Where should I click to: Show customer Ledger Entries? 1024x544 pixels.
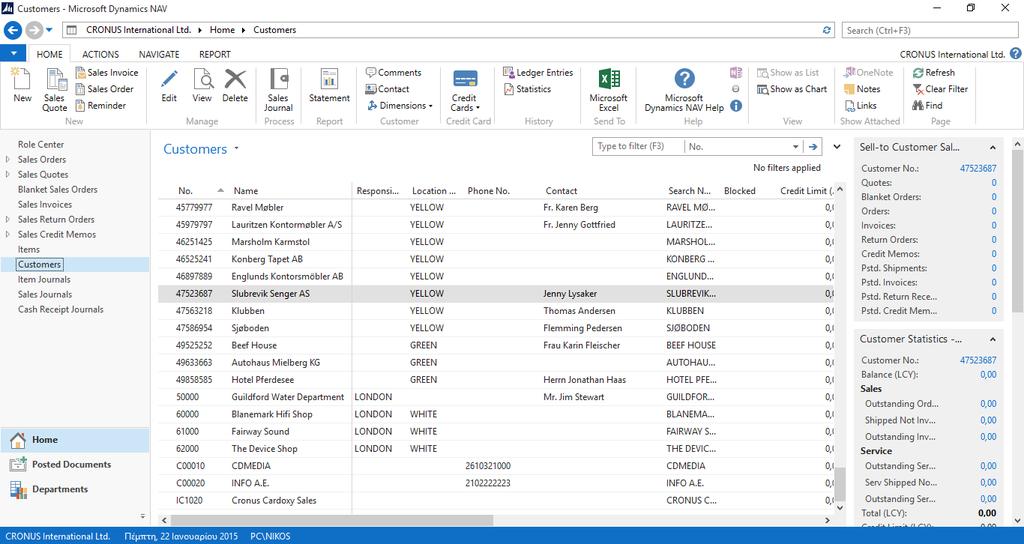(x=538, y=72)
